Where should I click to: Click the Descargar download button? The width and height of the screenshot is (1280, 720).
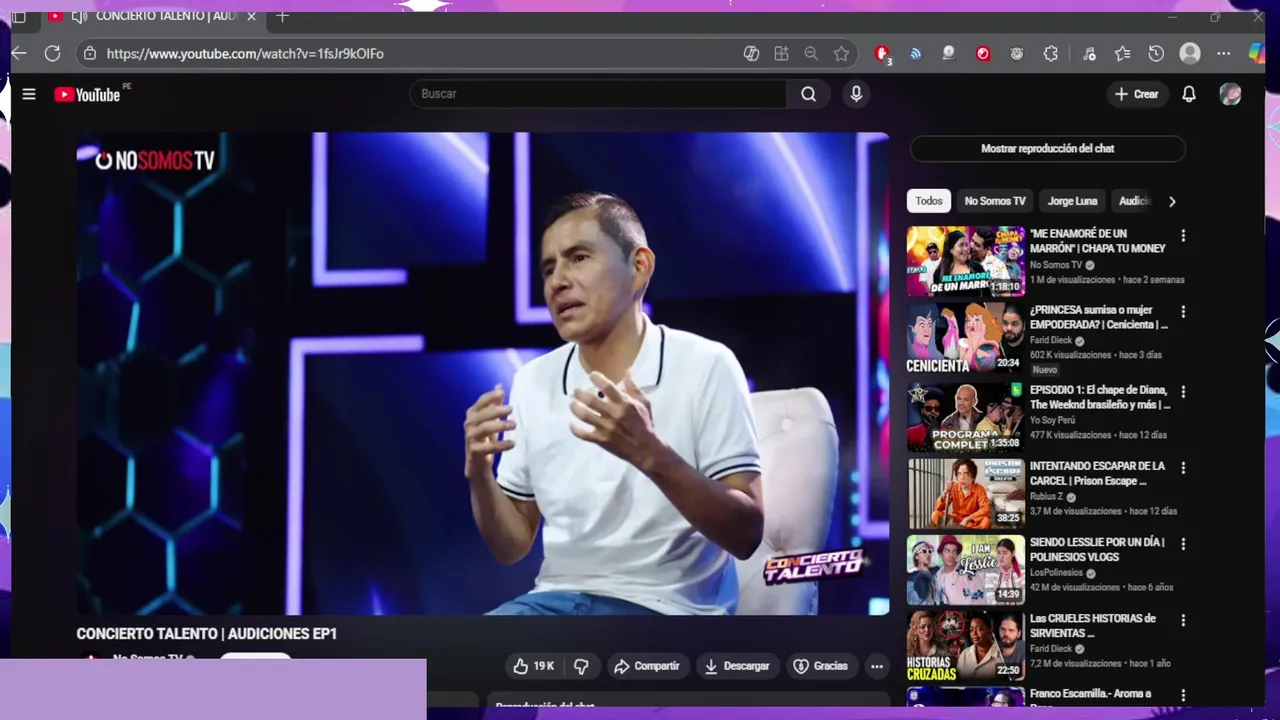click(737, 666)
